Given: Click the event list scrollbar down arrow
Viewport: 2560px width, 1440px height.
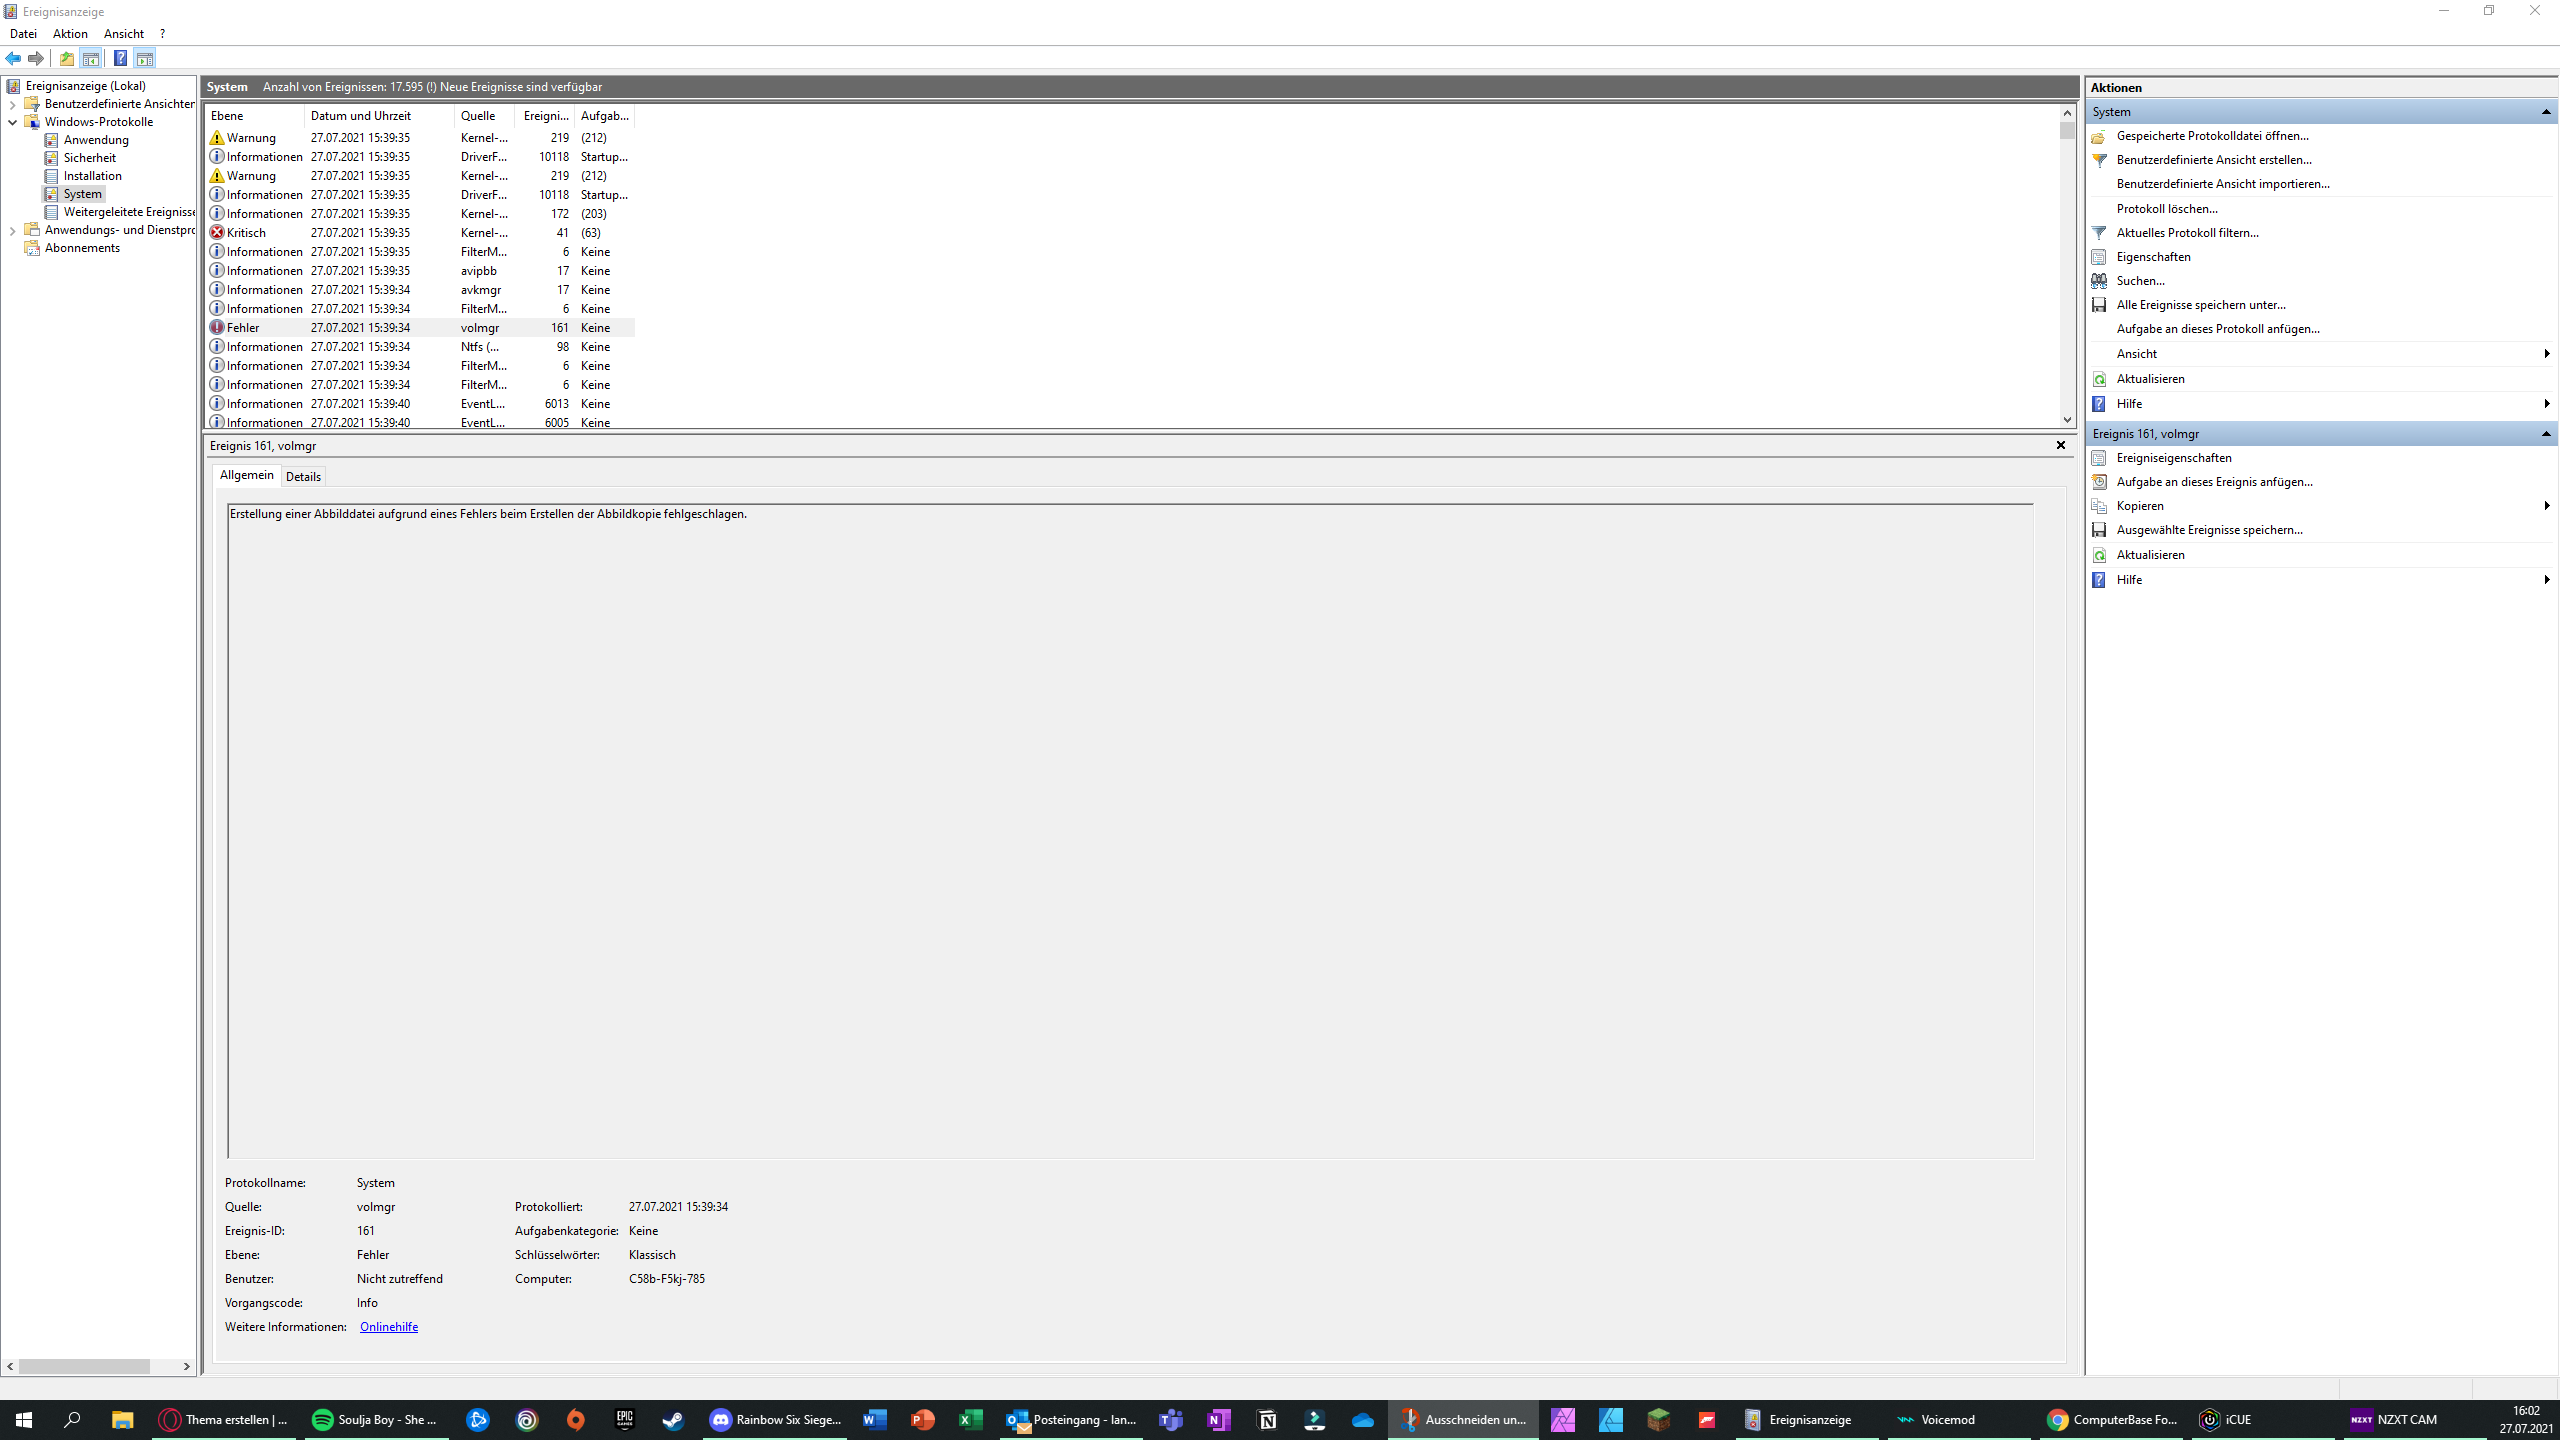Looking at the screenshot, I should pyautogui.click(x=2067, y=420).
